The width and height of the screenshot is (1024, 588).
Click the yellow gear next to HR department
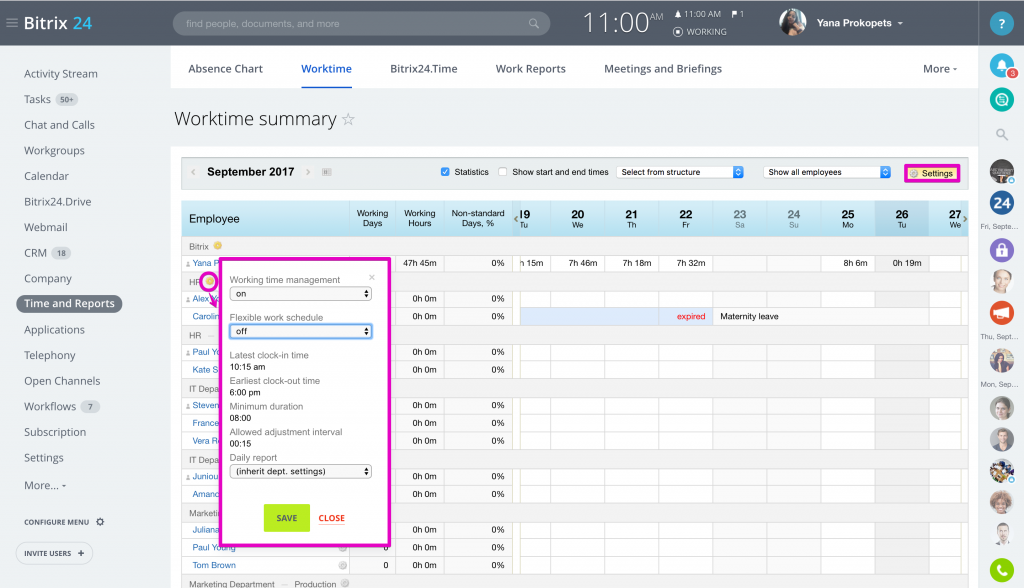[x=209, y=282]
